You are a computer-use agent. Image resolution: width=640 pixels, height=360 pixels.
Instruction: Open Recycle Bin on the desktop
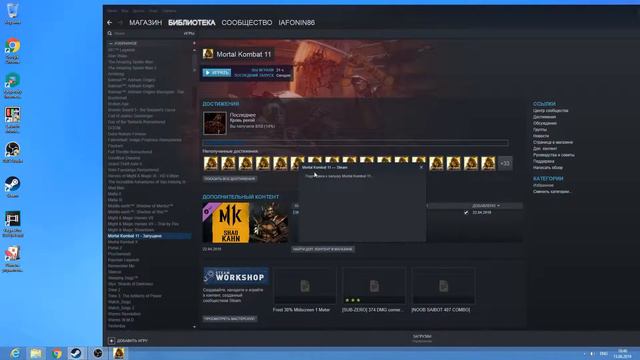point(12,13)
